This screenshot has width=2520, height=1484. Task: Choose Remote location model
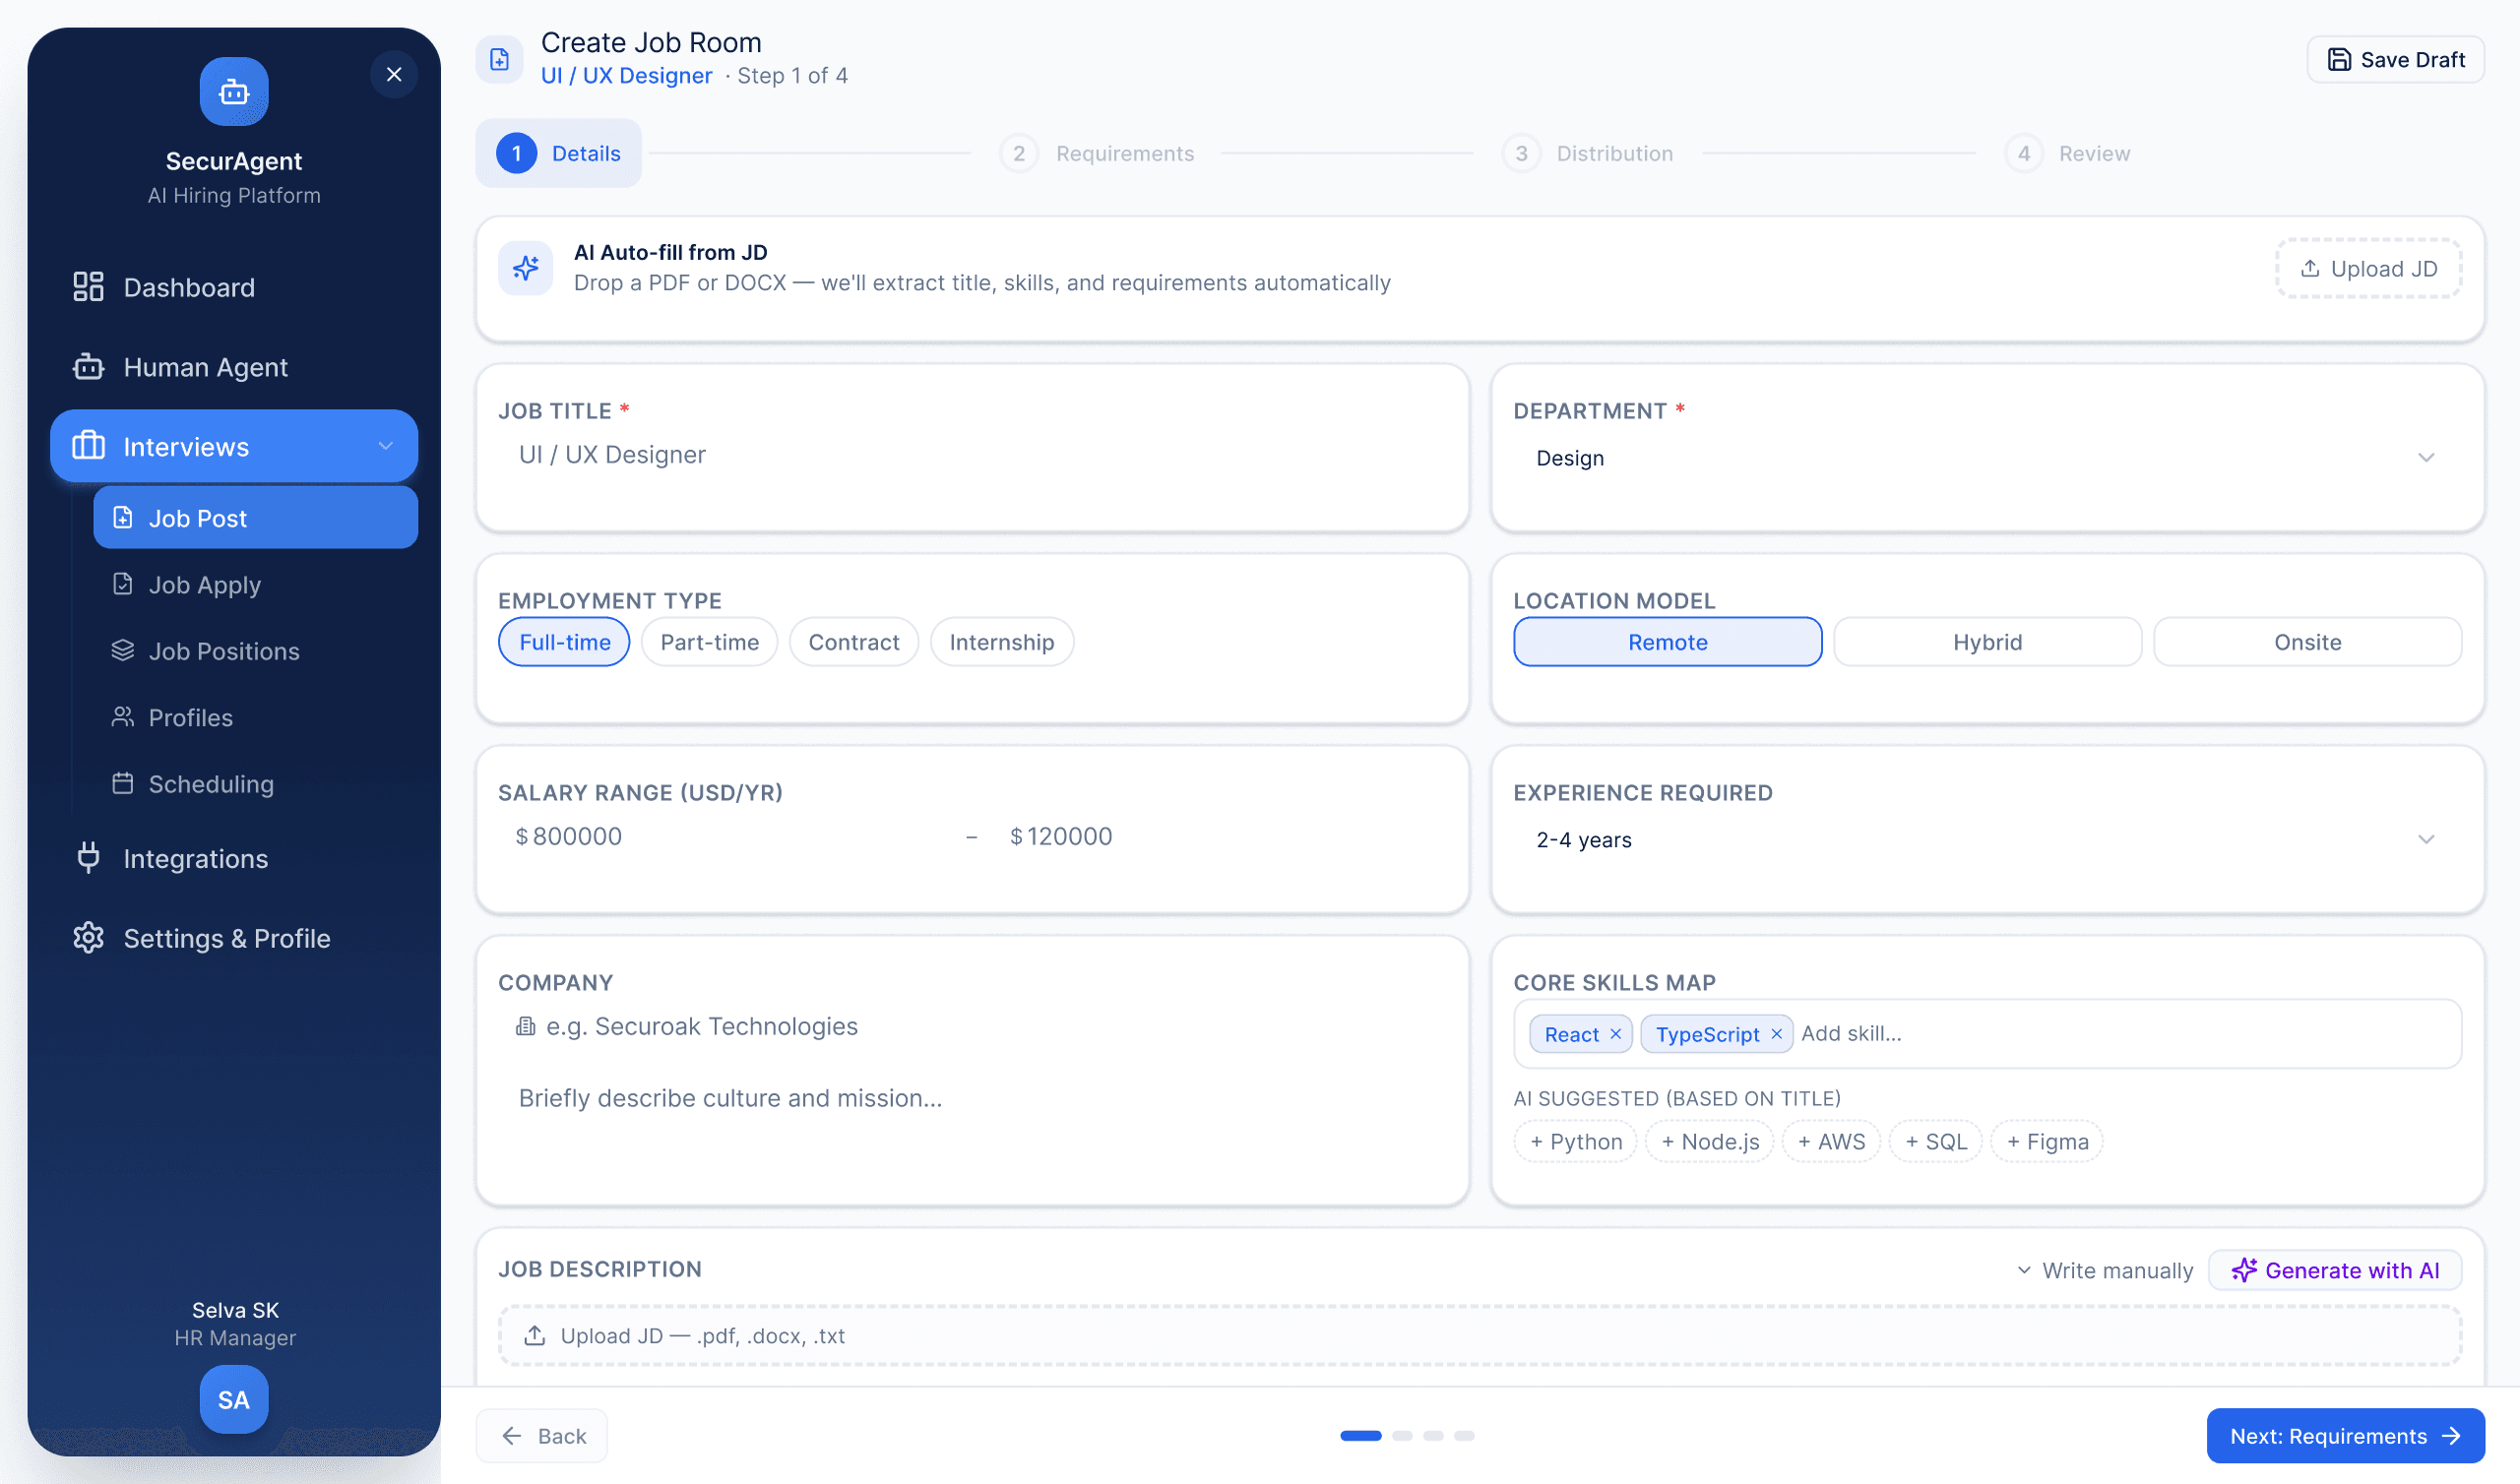tap(1668, 642)
